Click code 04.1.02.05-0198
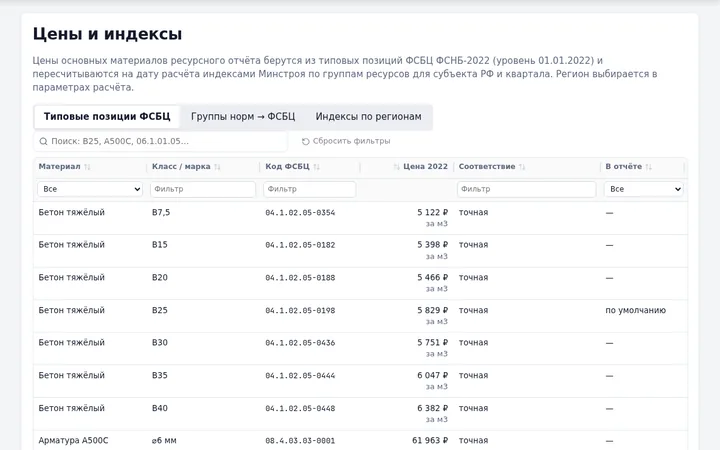Image resolution: width=720 pixels, height=450 pixels. click(300, 310)
